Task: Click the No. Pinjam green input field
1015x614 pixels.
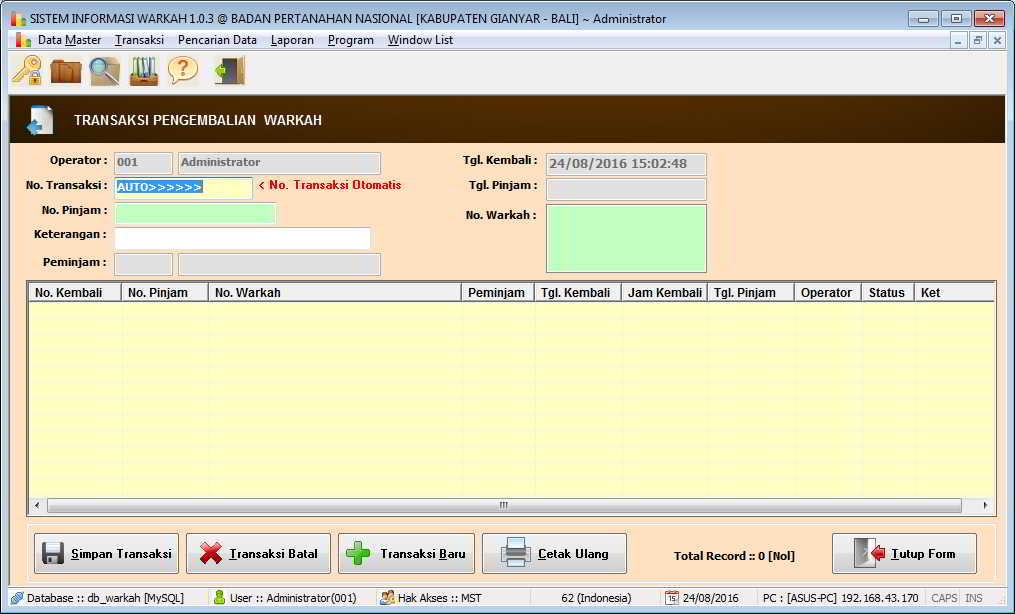Action: (x=195, y=213)
